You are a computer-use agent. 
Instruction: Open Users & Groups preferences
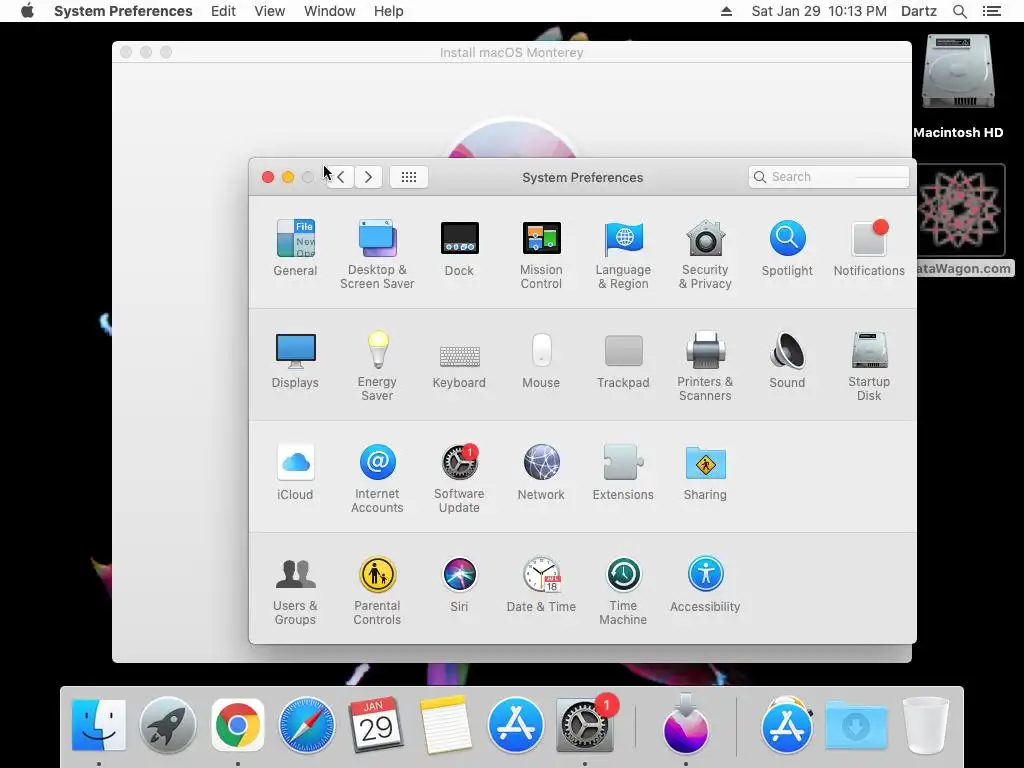tap(295, 590)
